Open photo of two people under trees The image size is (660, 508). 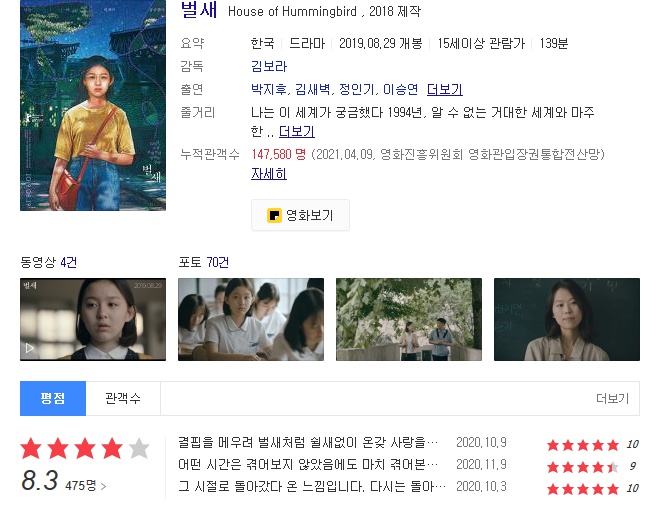(x=409, y=319)
